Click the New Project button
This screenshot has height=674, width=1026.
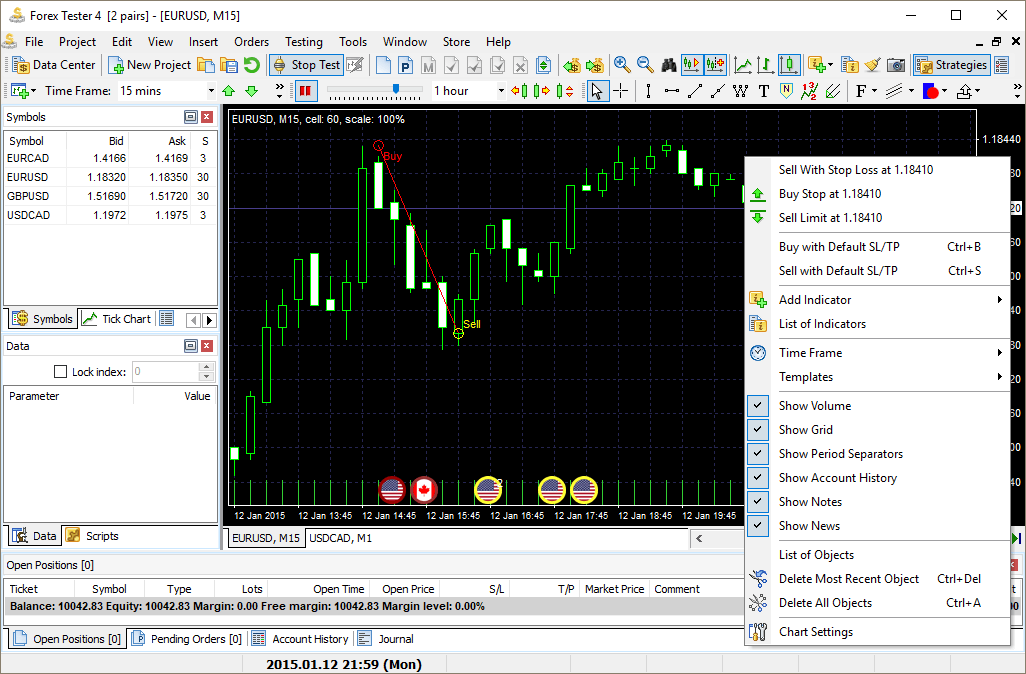(150, 65)
